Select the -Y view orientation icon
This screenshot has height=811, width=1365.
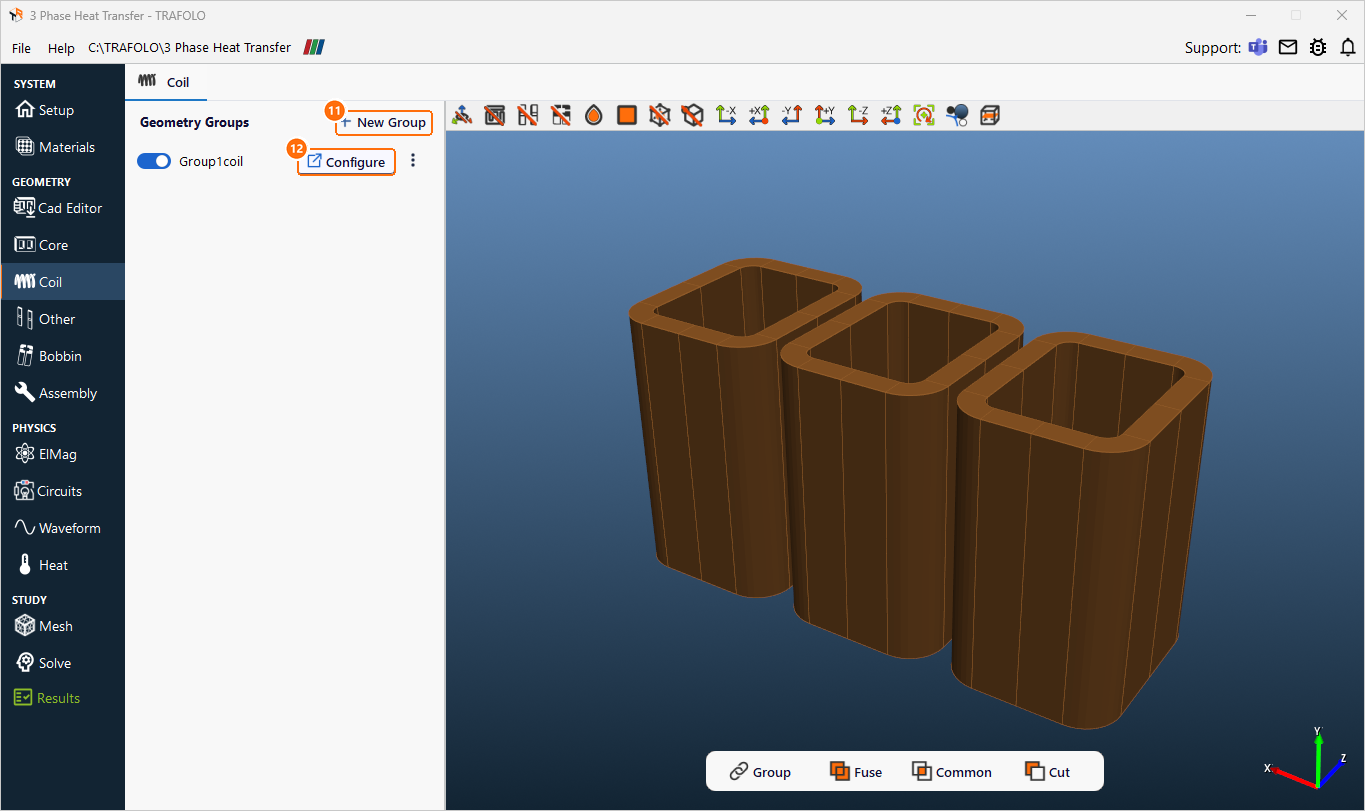coord(792,115)
